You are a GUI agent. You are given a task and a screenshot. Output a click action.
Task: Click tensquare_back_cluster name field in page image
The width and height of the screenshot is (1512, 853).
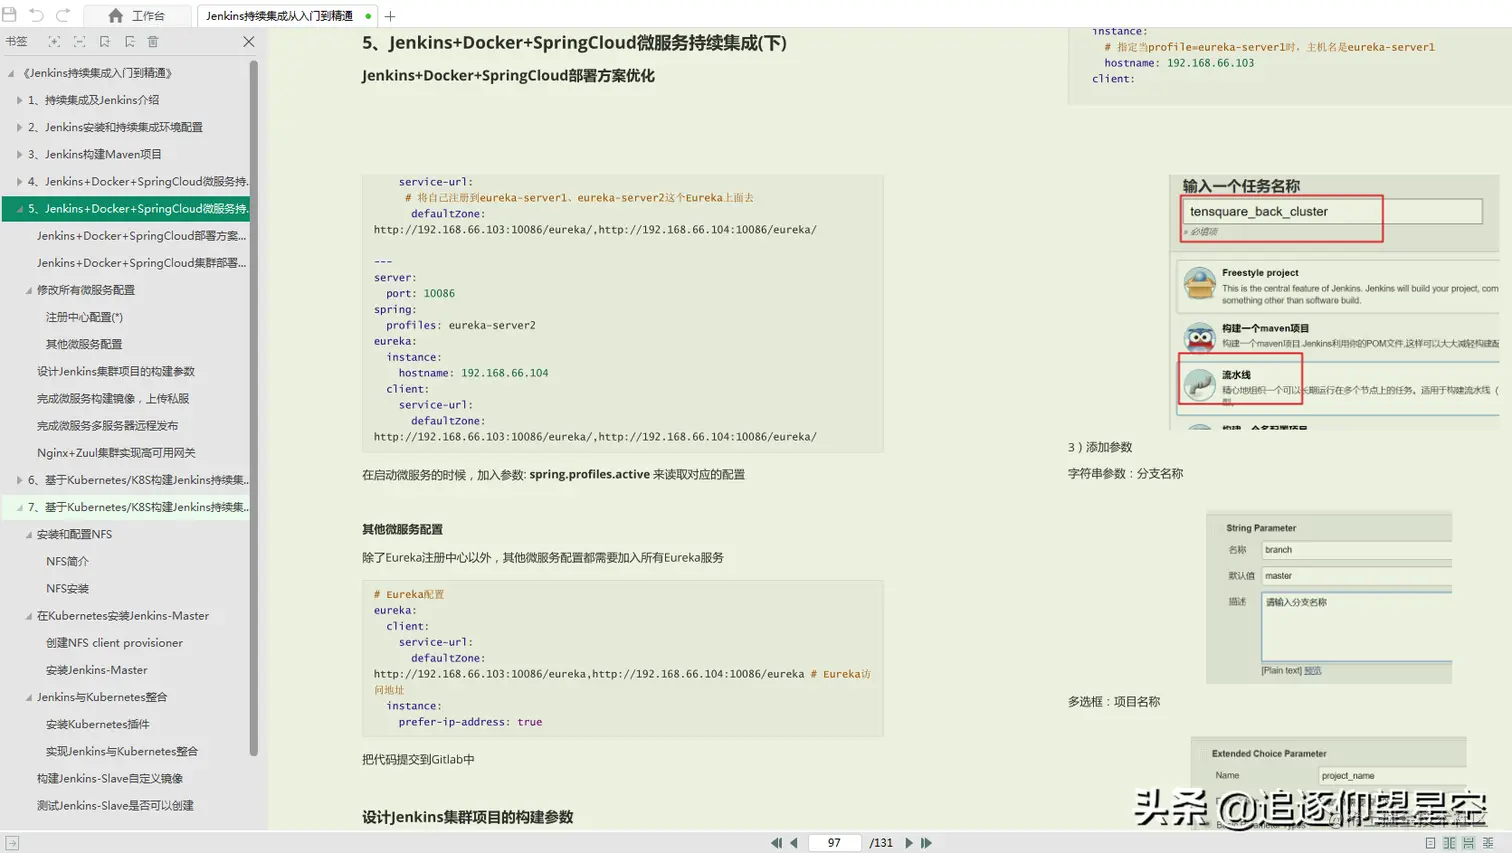(1331, 211)
